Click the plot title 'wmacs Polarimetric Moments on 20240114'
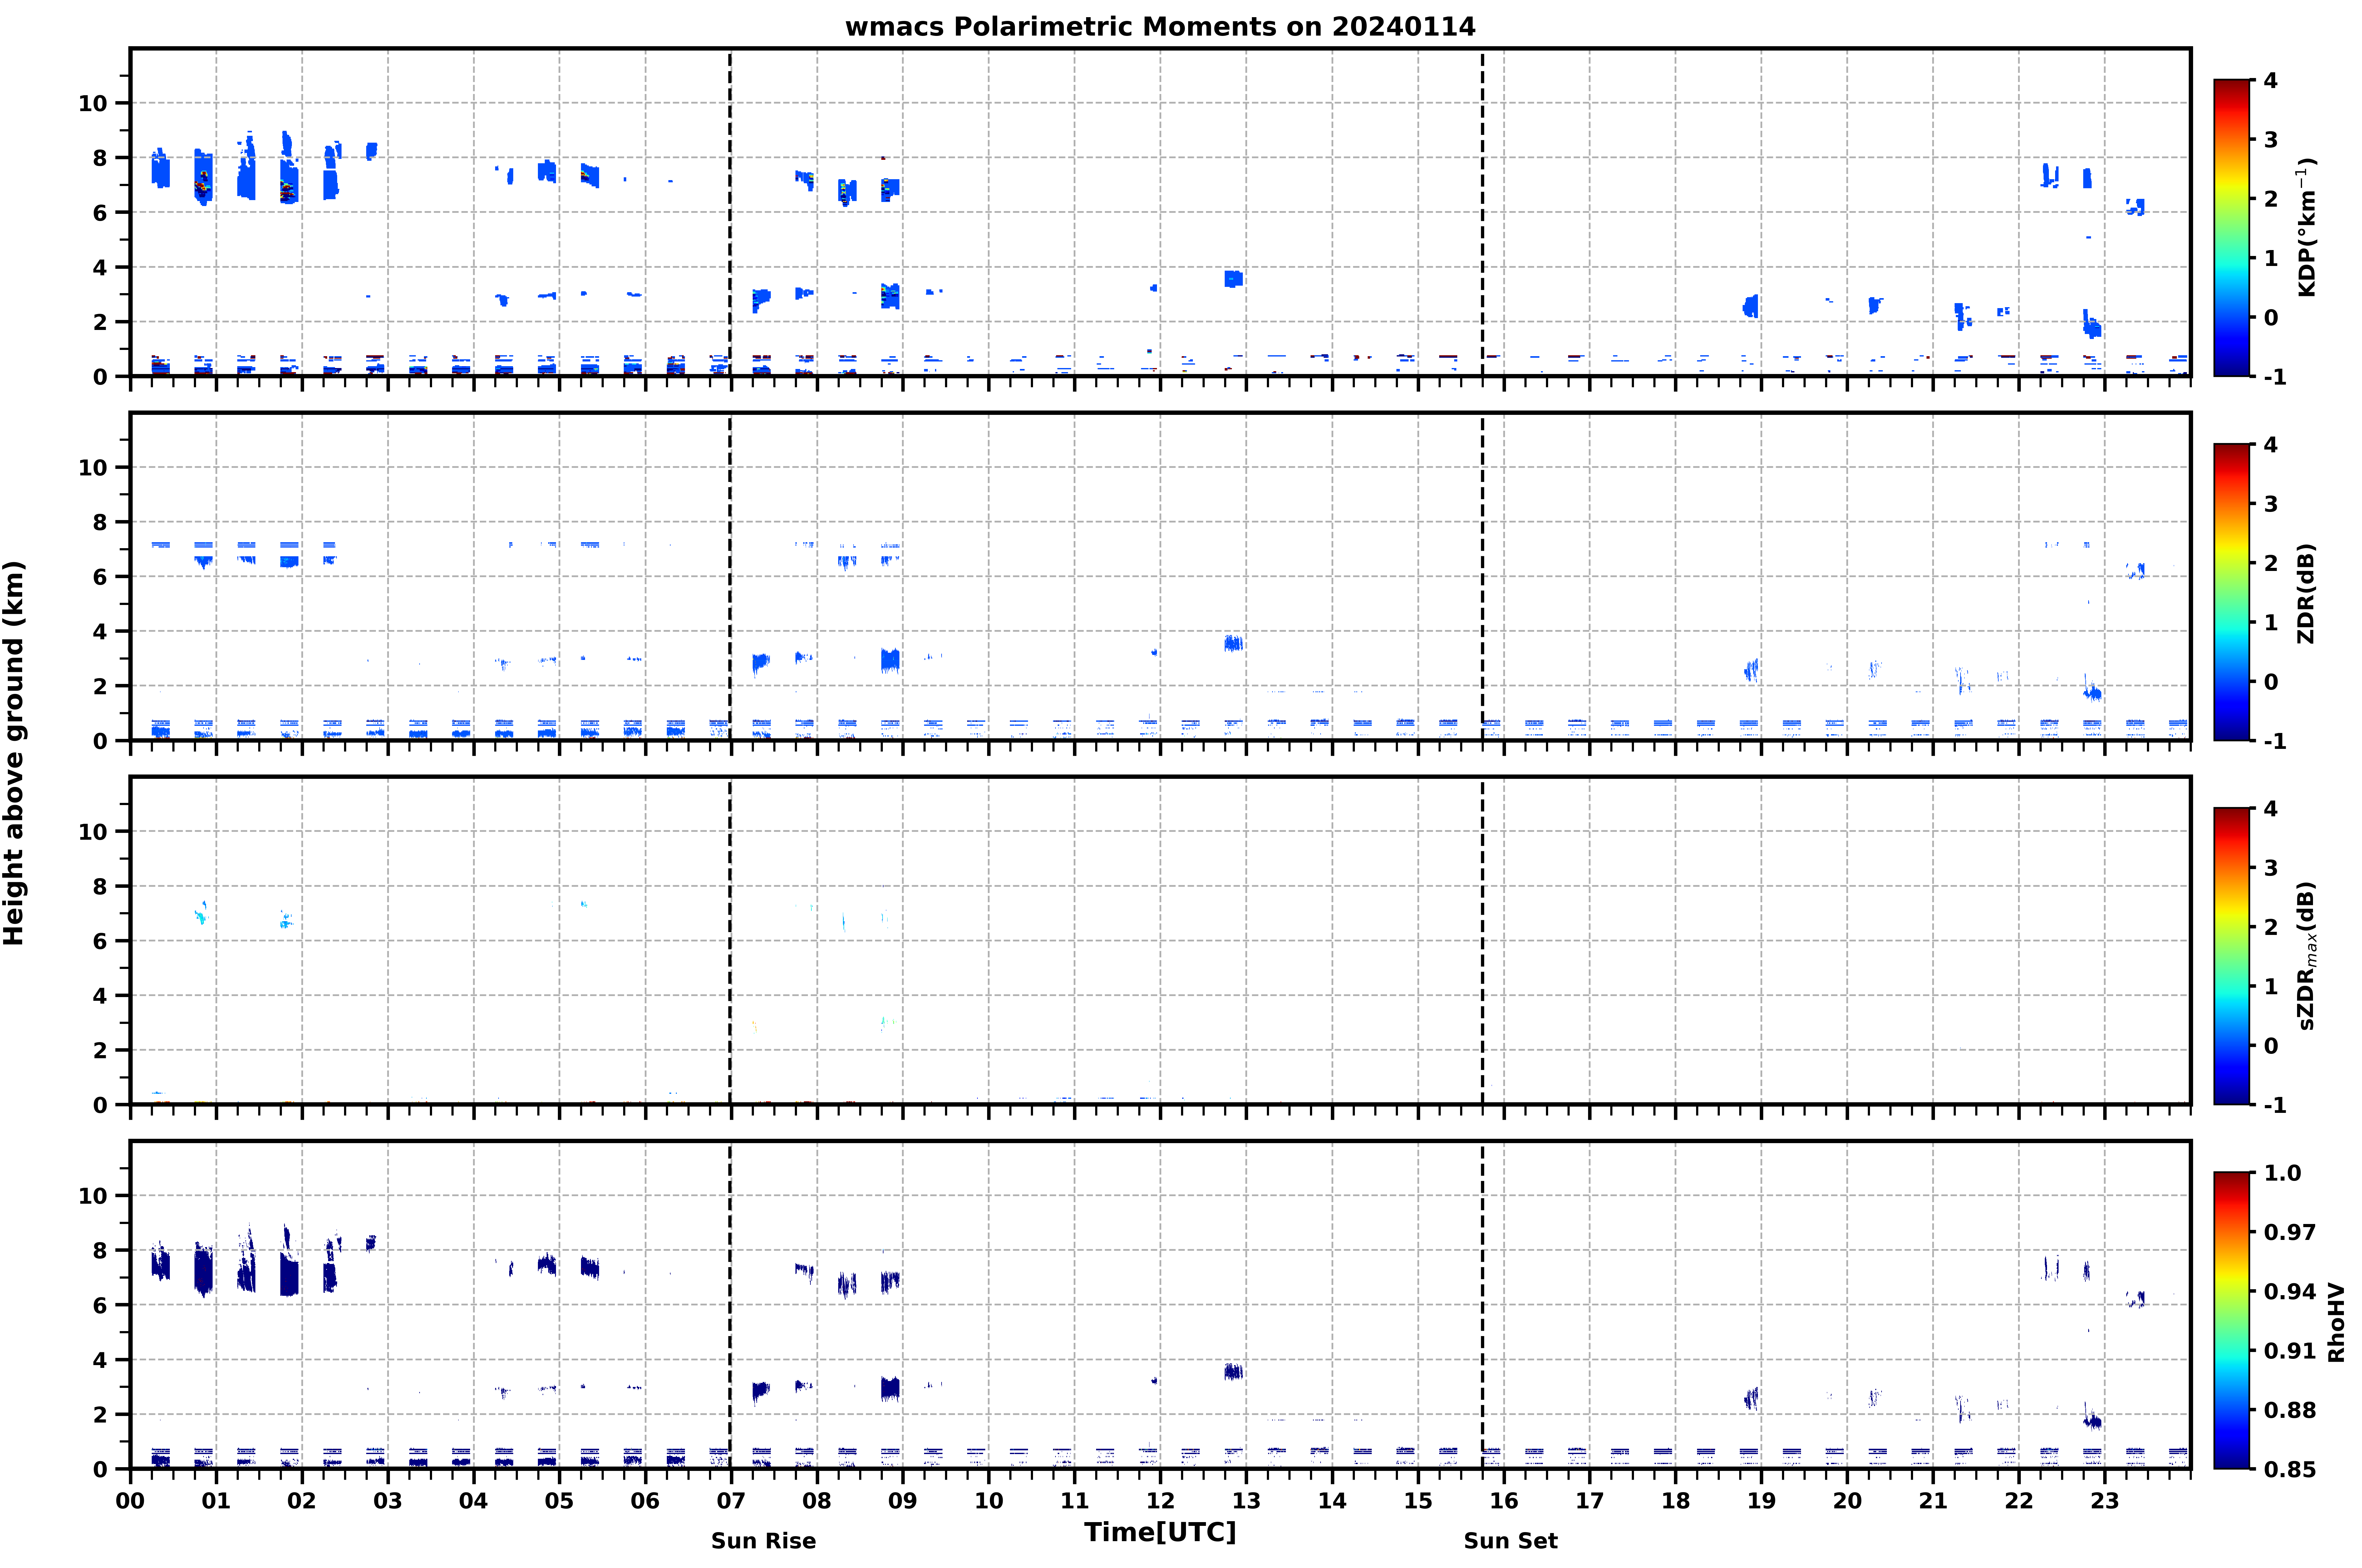This screenshot has height=1568, width=2362. 1160,27
